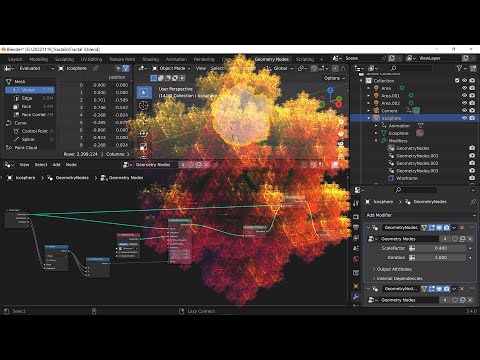Unlink node group in first modifier
The width and height of the screenshot is (480, 360).
coord(470,239)
